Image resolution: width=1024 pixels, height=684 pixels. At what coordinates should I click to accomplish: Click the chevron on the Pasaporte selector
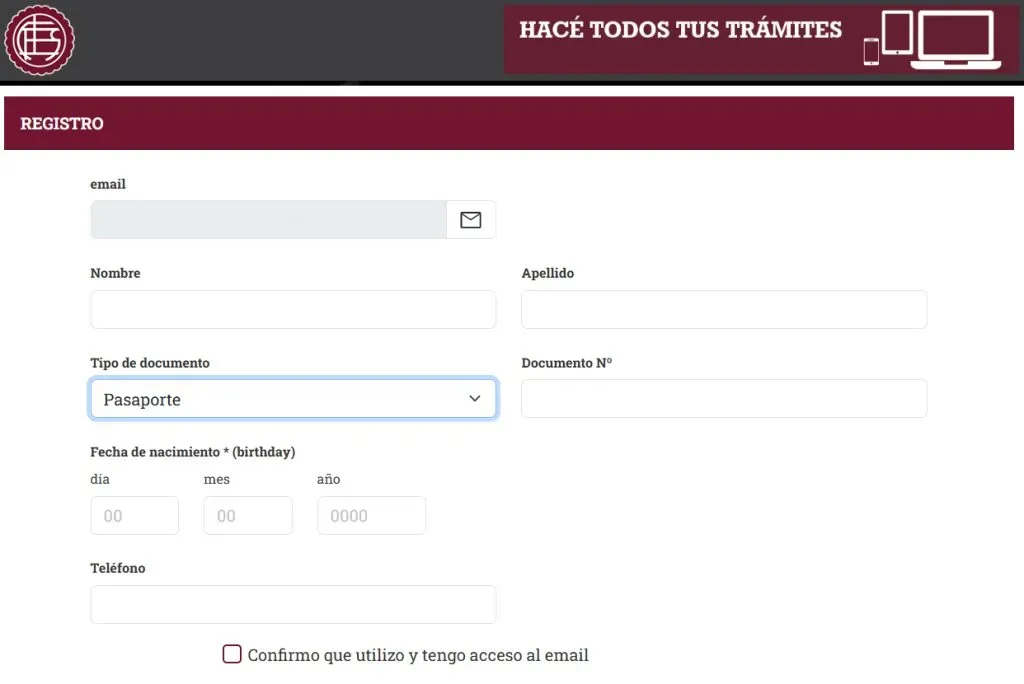click(x=474, y=398)
